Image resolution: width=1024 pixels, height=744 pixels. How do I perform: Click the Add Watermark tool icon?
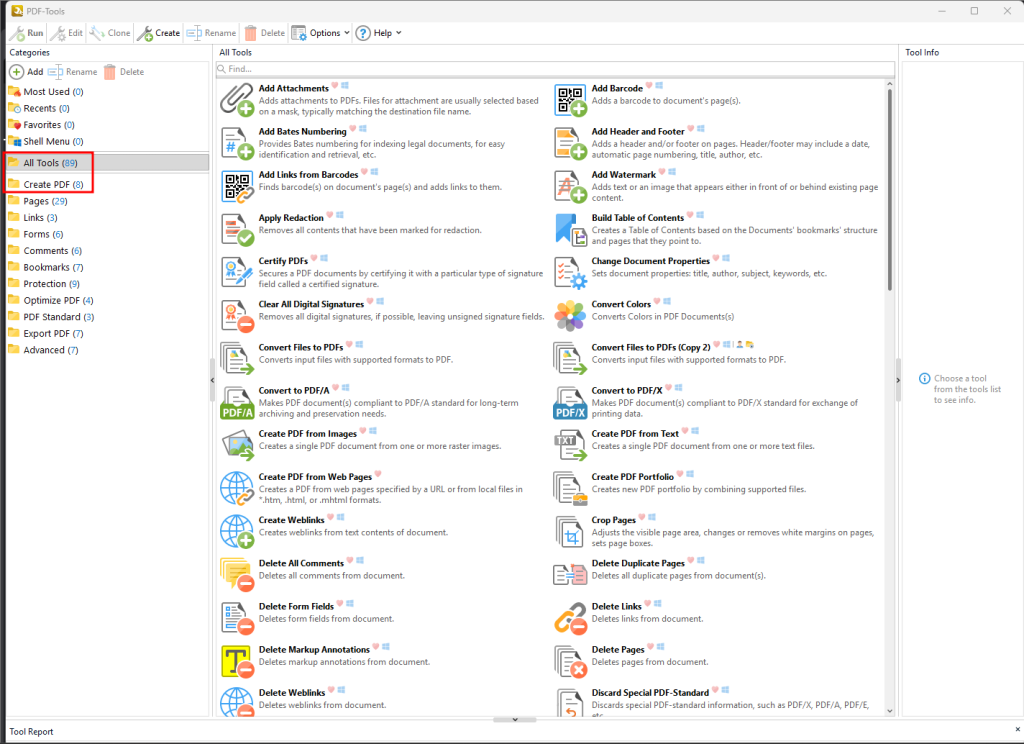pos(570,186)
